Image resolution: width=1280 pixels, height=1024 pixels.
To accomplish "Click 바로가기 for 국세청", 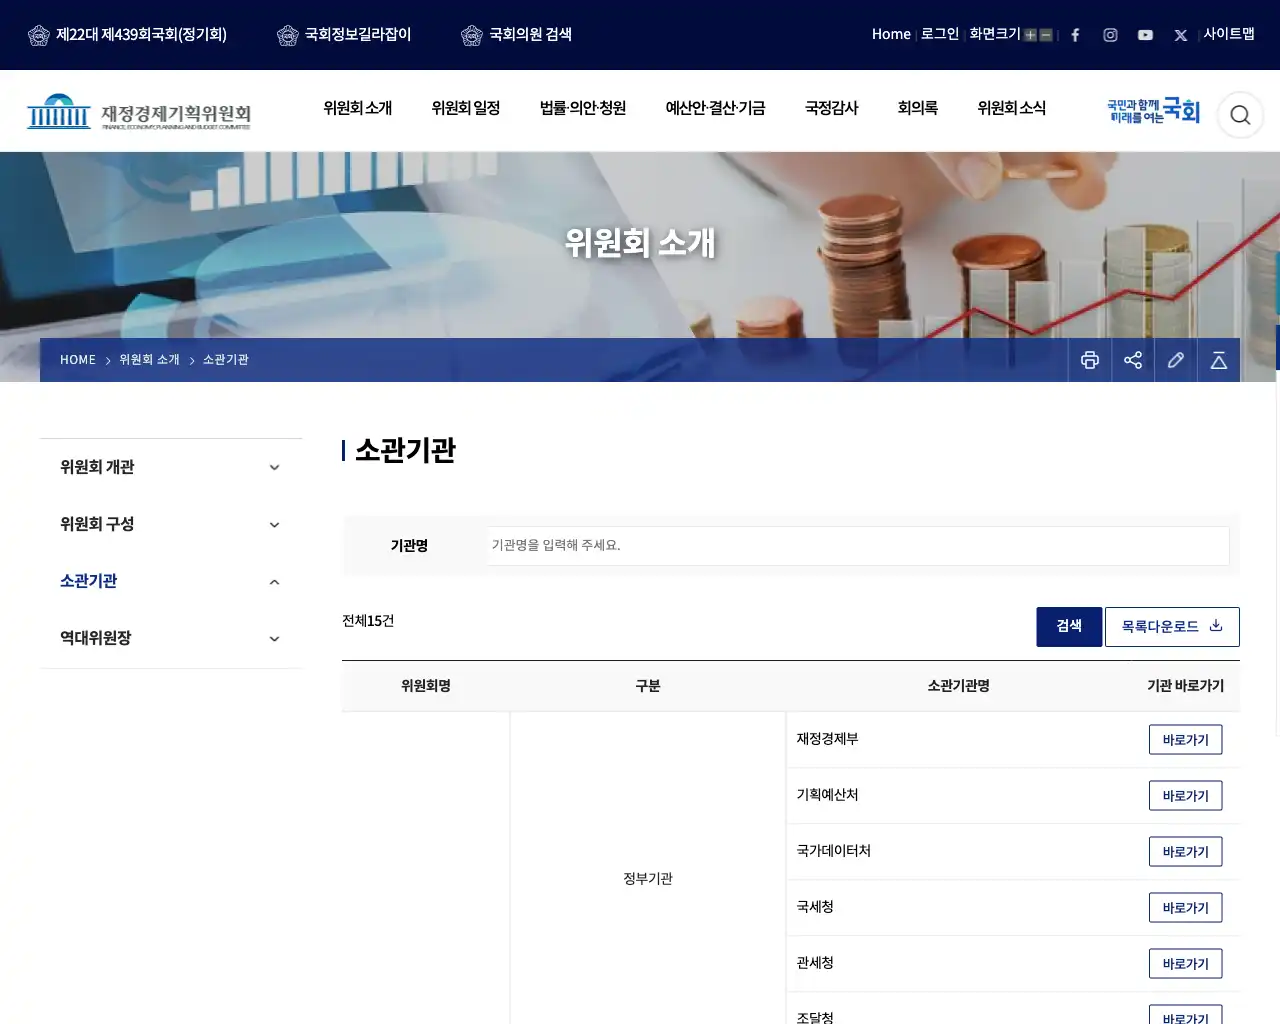I will [x=1186, y=908].
